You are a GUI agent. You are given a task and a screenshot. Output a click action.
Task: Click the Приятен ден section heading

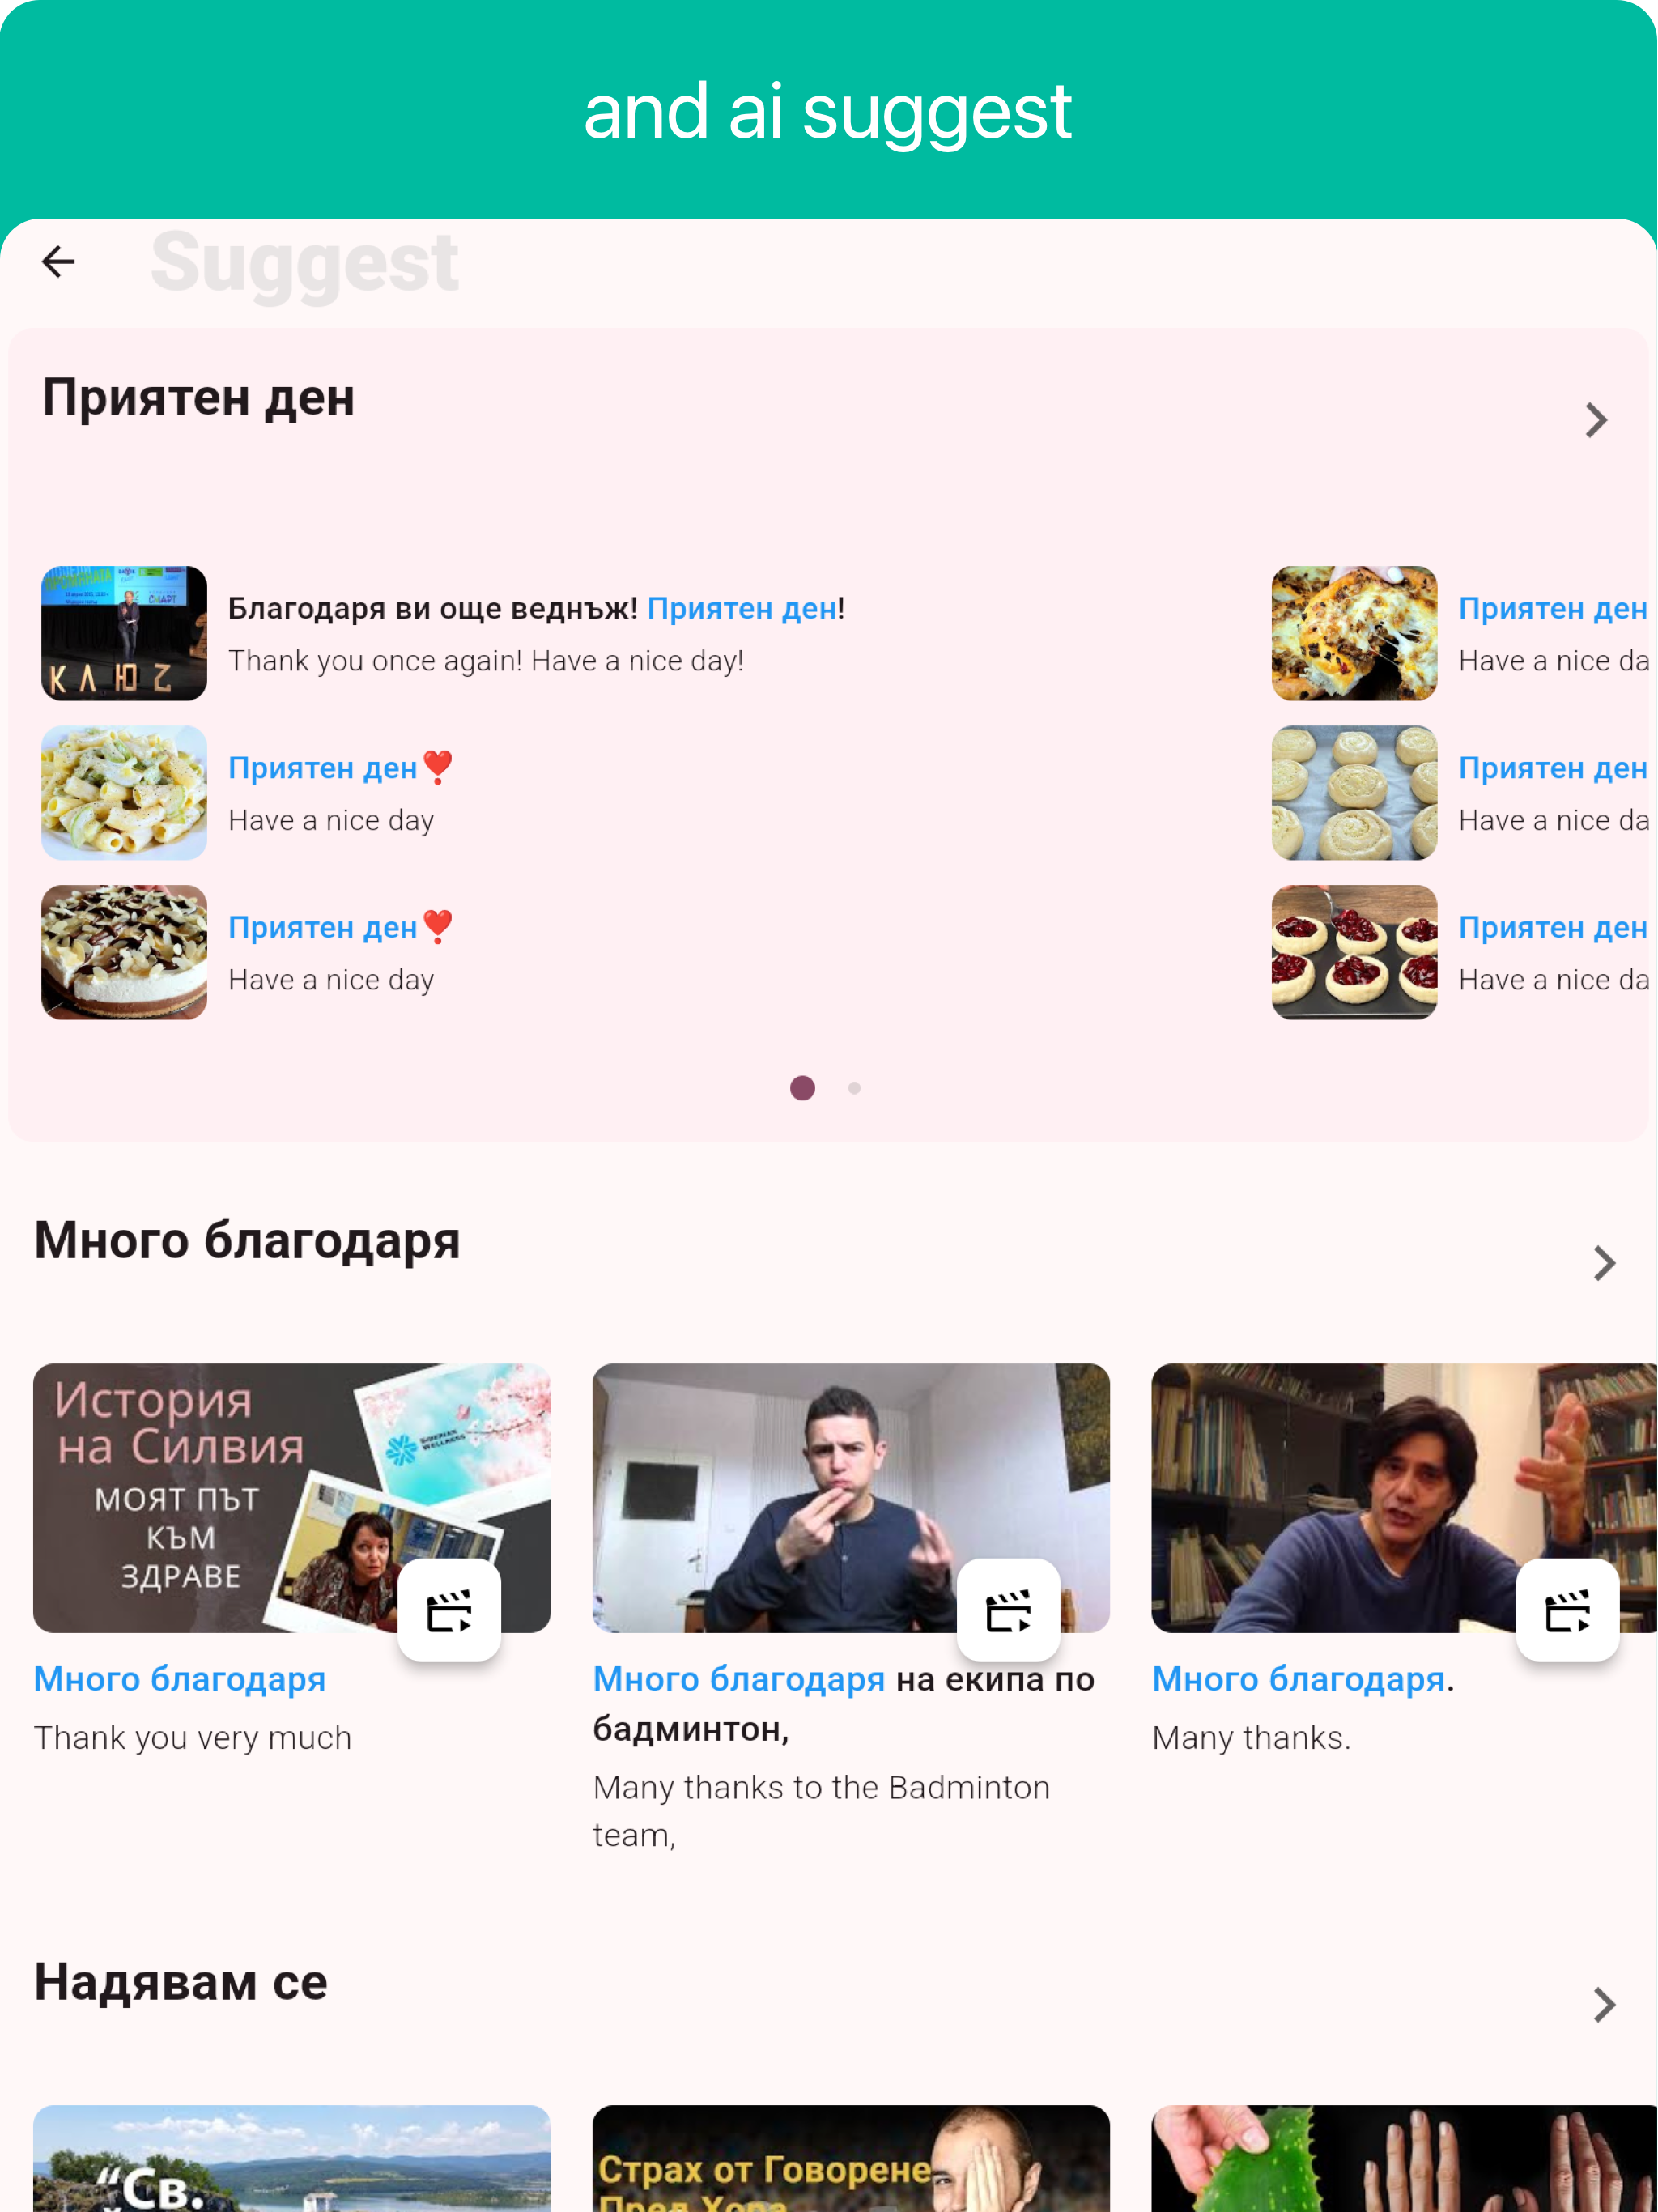(198, 398)
